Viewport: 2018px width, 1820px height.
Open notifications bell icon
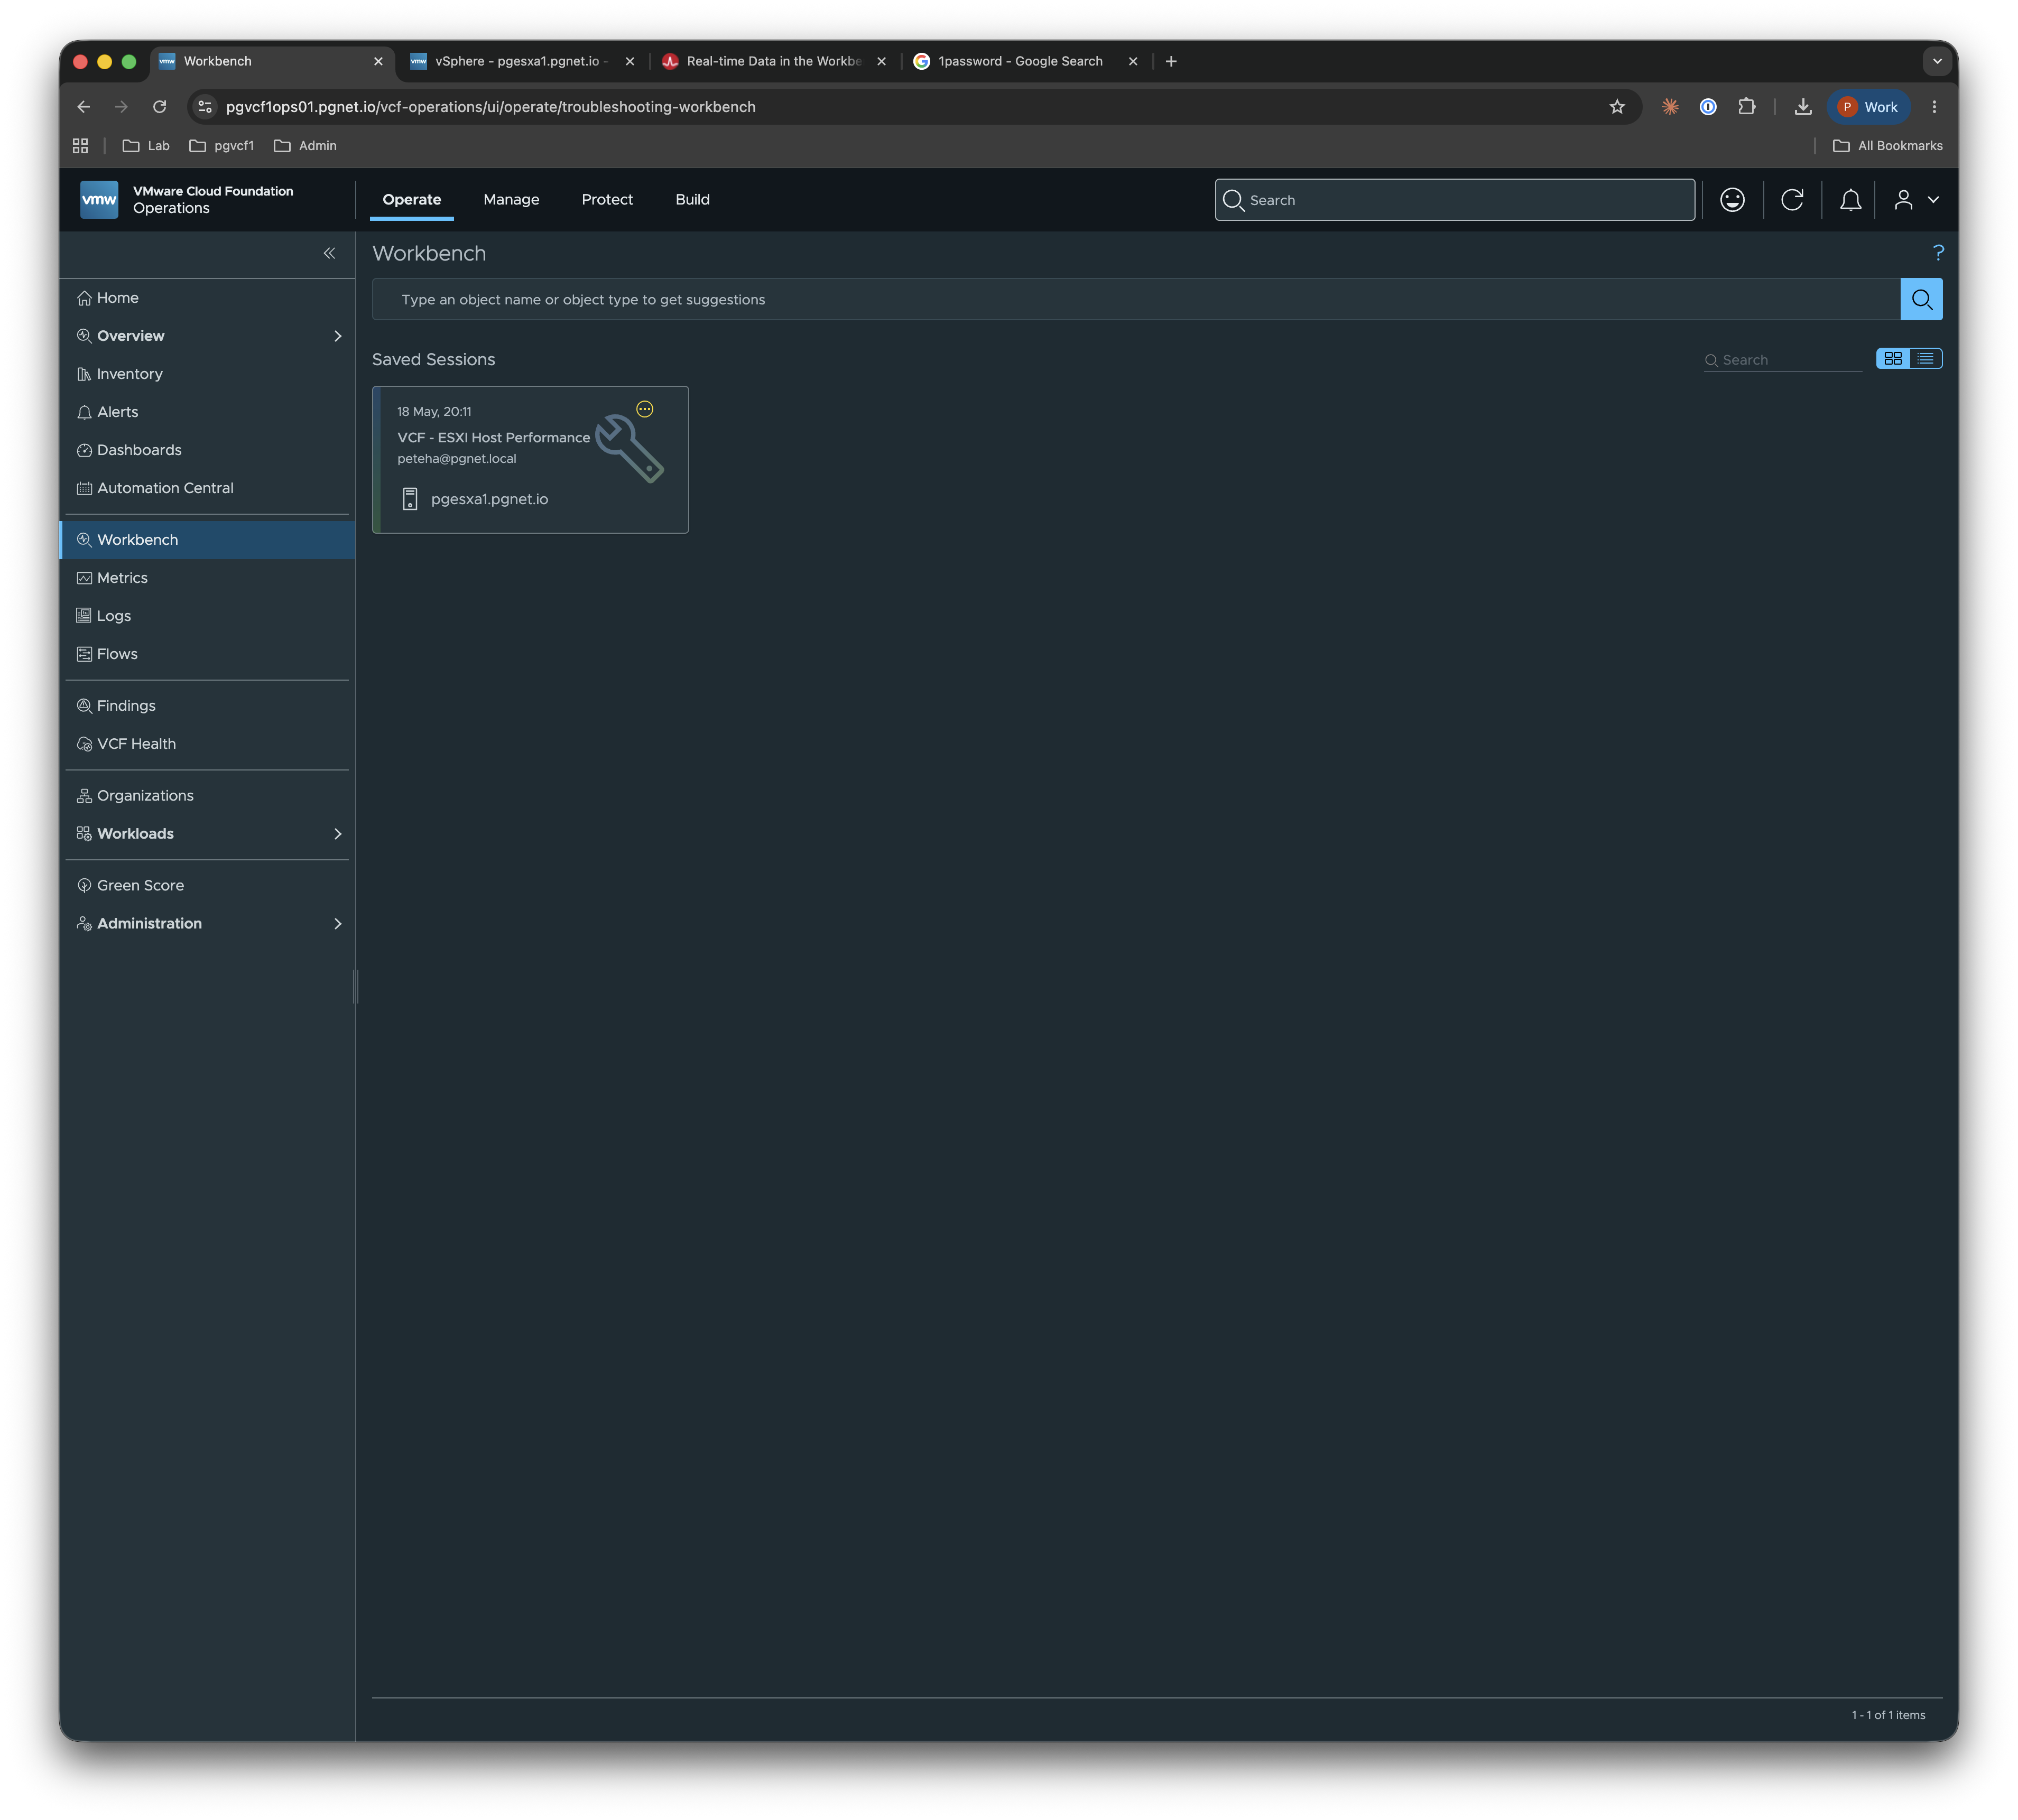tap(1851, 200)
